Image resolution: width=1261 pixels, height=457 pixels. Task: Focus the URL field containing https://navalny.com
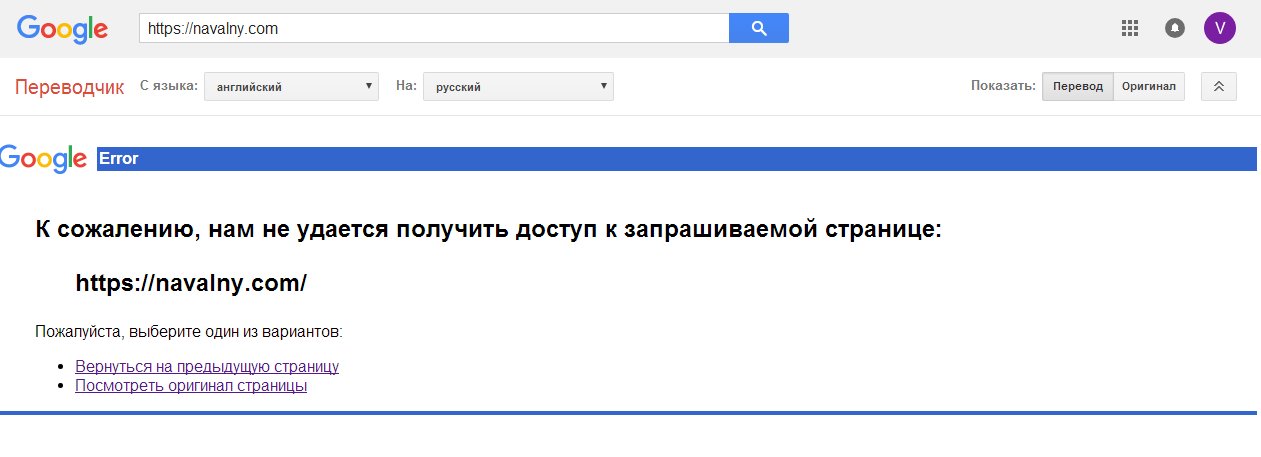[435, 29]
